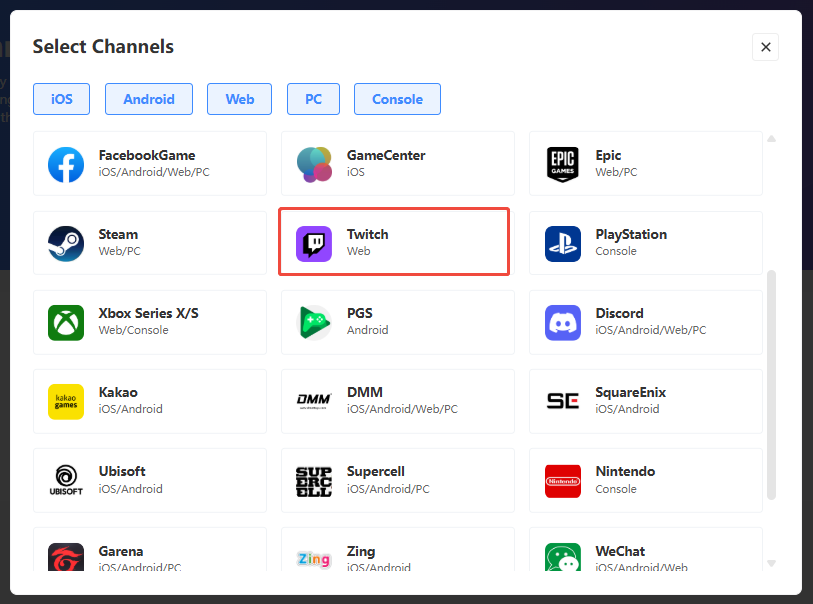The height and width of the screenshot is (604, 813).
Task: Select the Kakao channel name
Action: [118, 392]
